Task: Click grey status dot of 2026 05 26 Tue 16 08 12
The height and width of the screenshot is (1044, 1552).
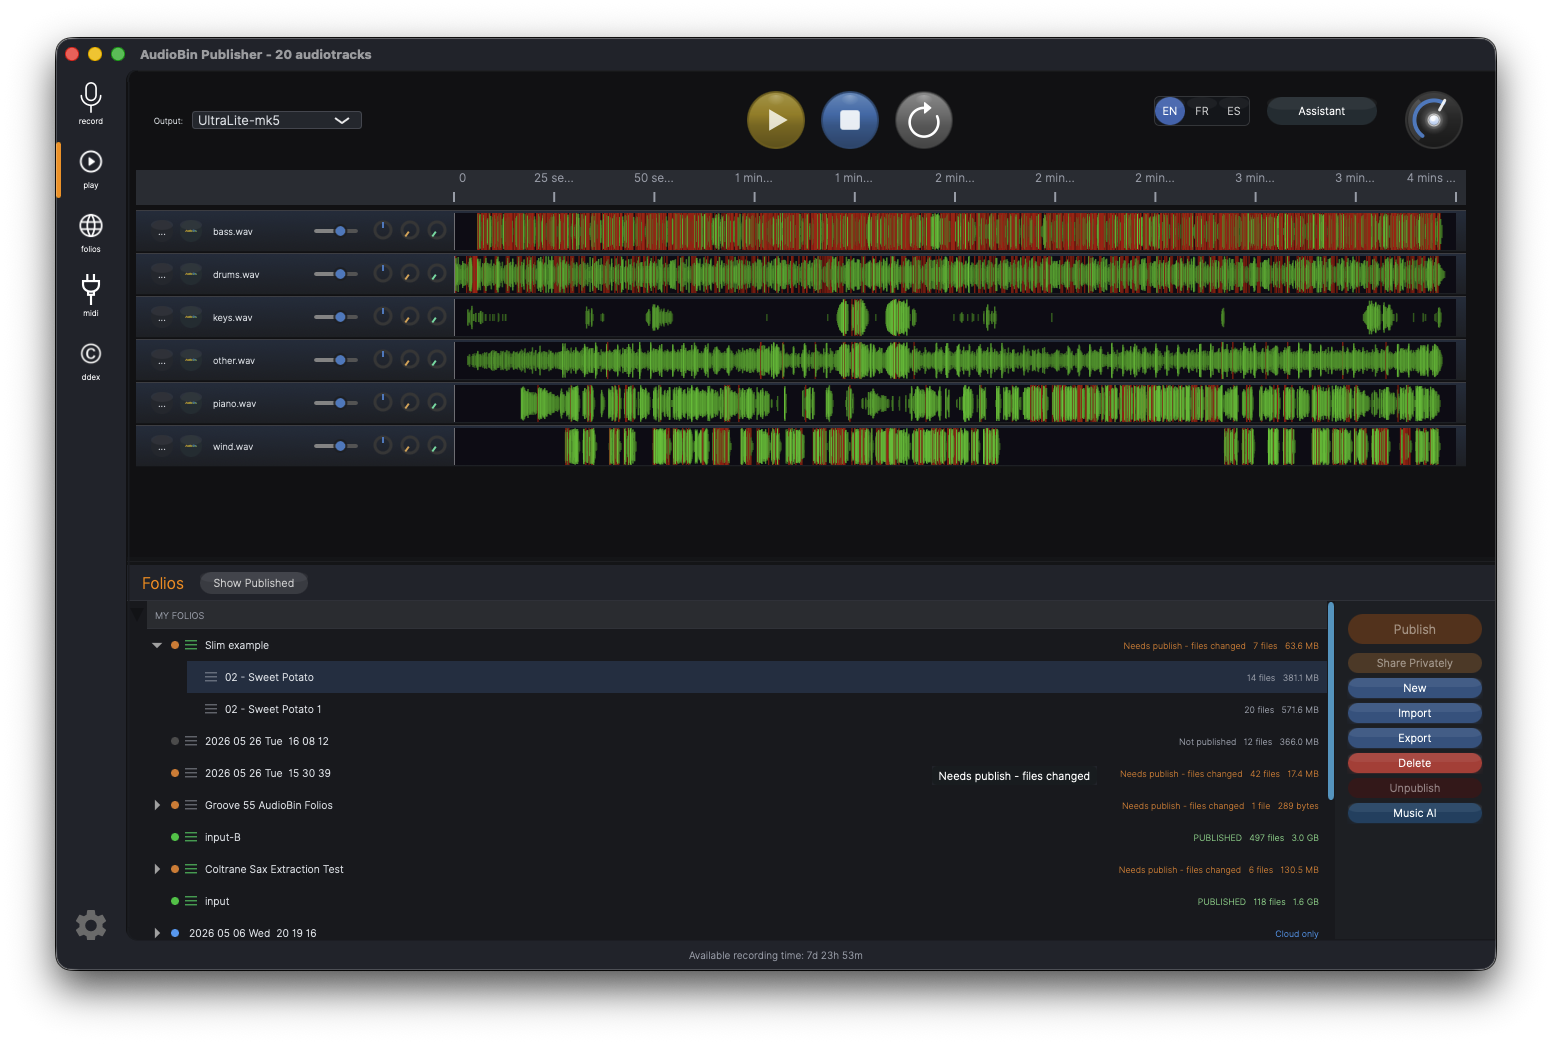Action: 175,741
